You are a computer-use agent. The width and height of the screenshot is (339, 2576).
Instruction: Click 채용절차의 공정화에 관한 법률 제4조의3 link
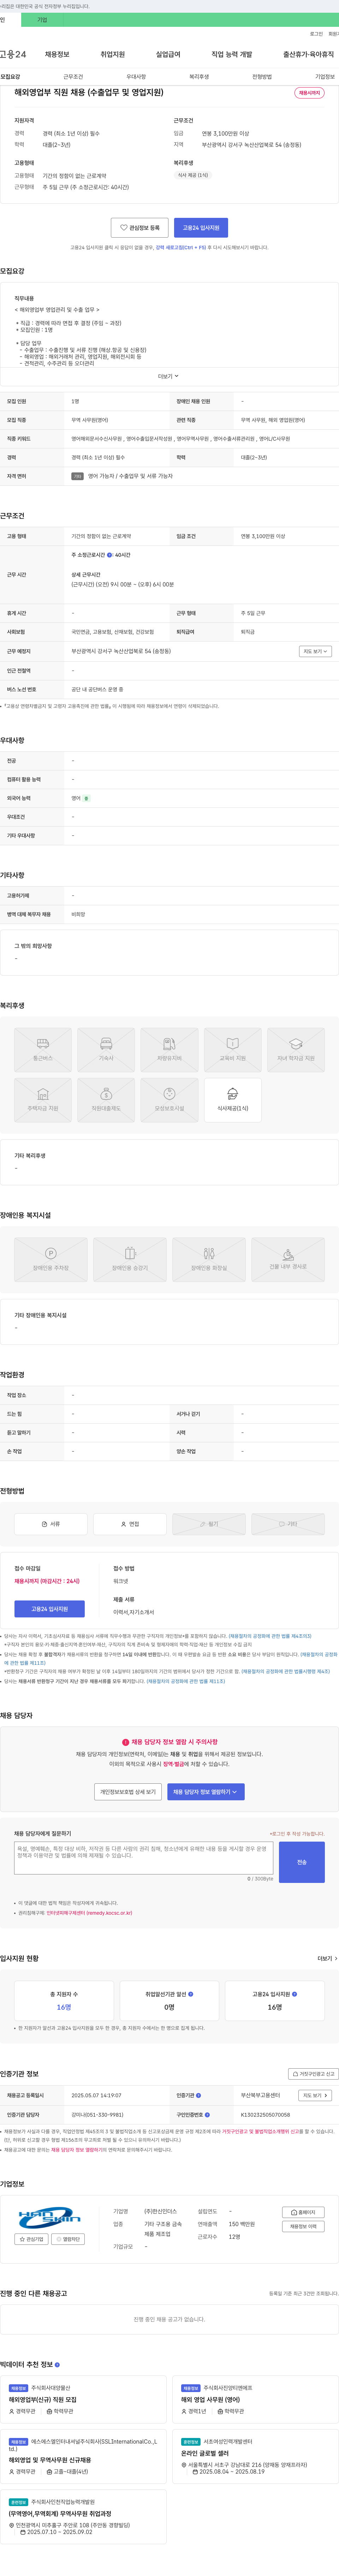pyautogui.click(x=270, y=1637)
